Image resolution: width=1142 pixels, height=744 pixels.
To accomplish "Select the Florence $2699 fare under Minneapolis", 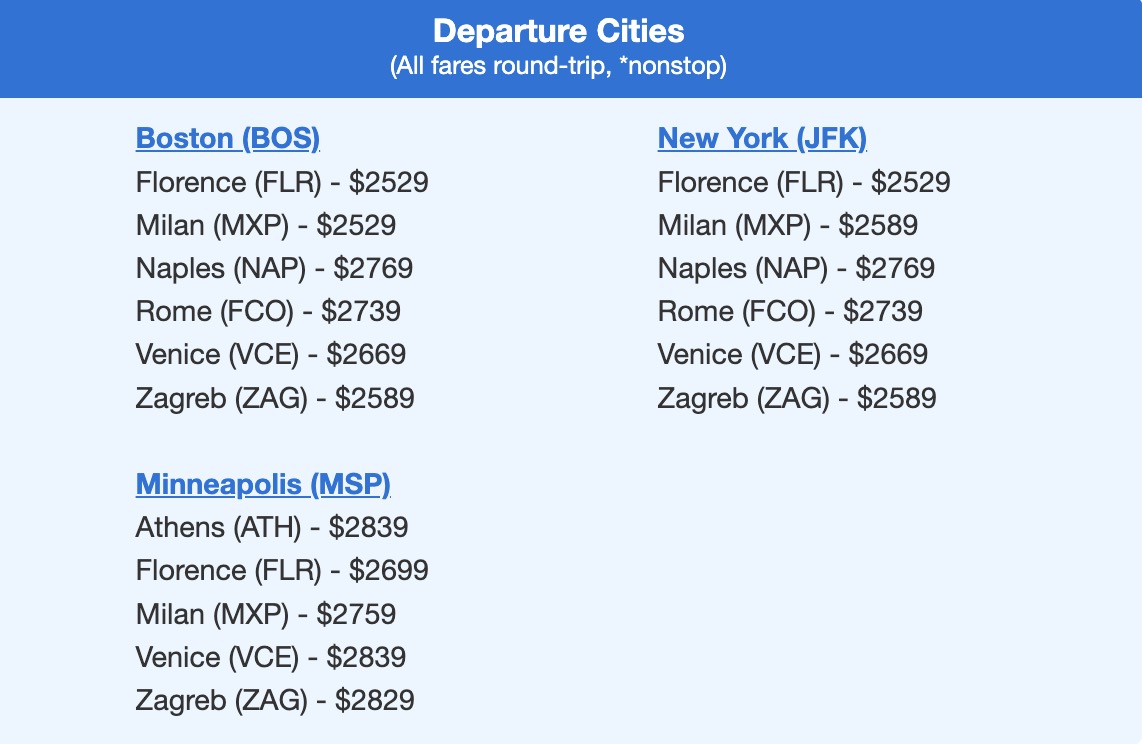I will [283, 570].
